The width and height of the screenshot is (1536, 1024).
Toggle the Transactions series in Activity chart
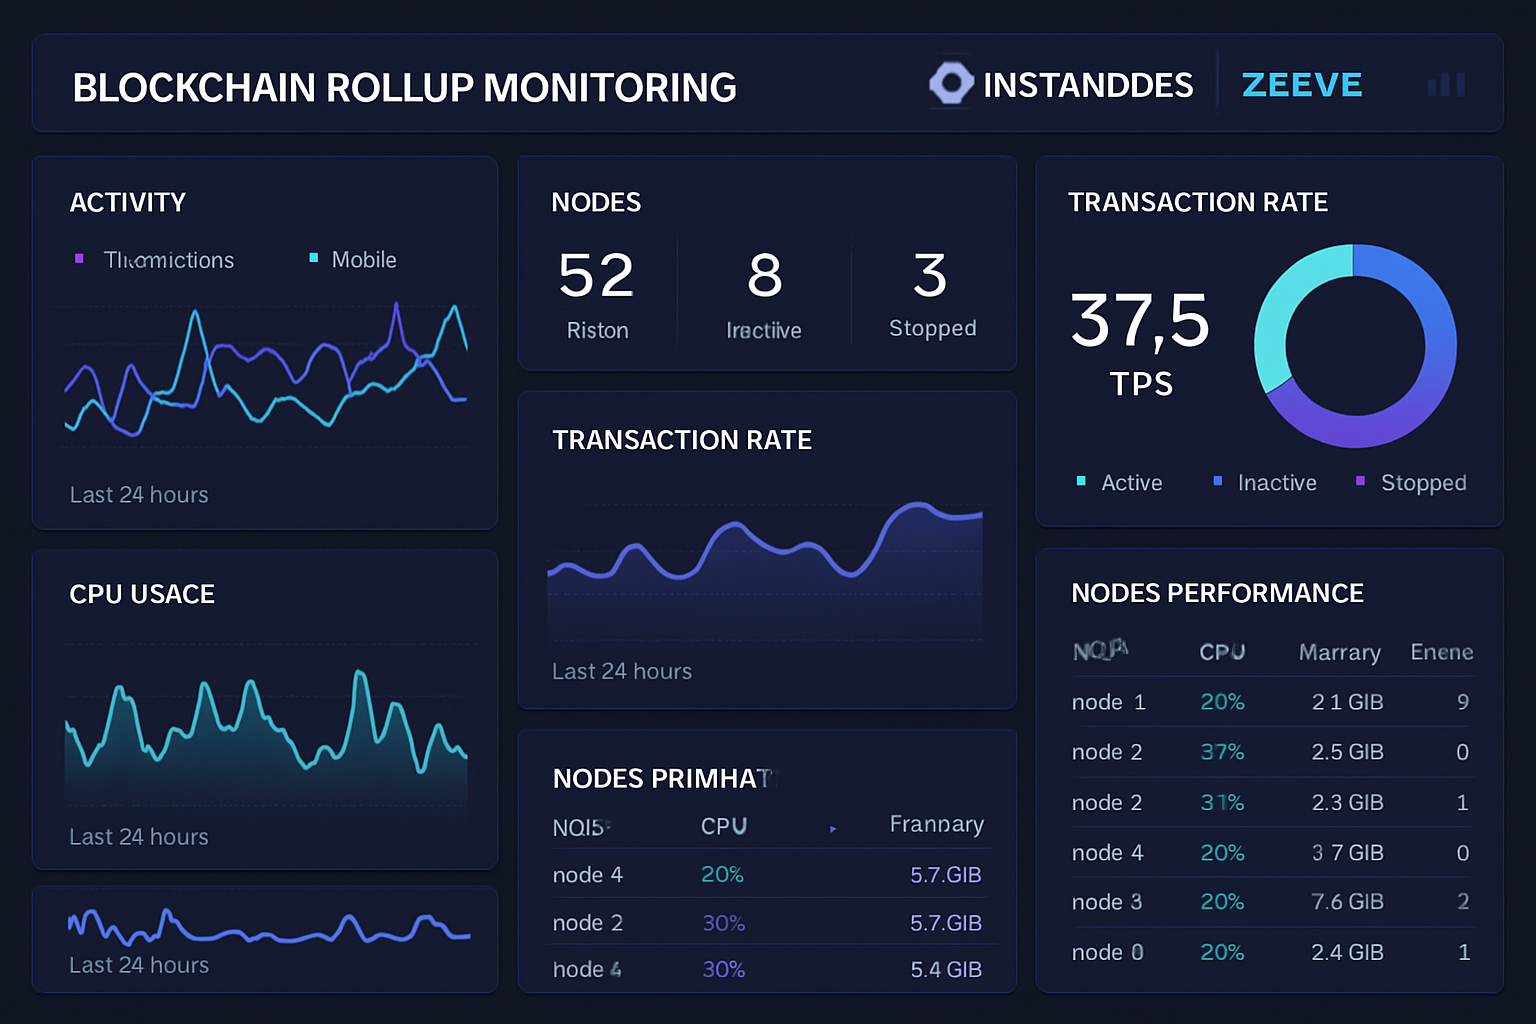(x=168, y=259)
